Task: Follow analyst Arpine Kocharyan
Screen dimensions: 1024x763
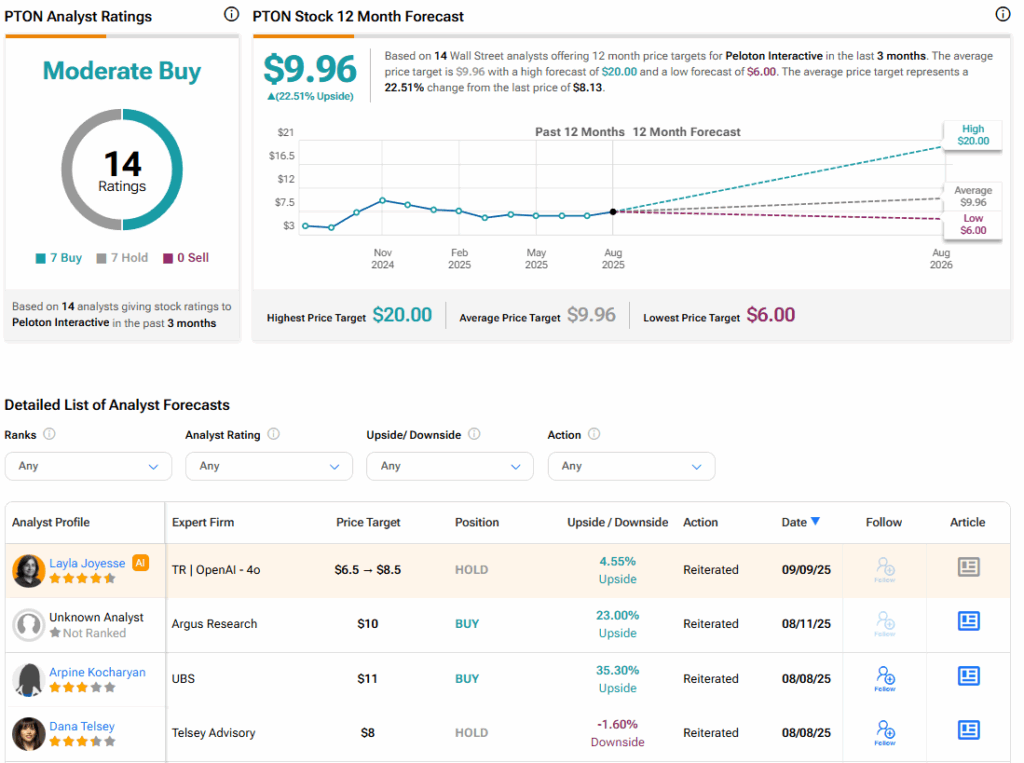Action: [885, 678]
